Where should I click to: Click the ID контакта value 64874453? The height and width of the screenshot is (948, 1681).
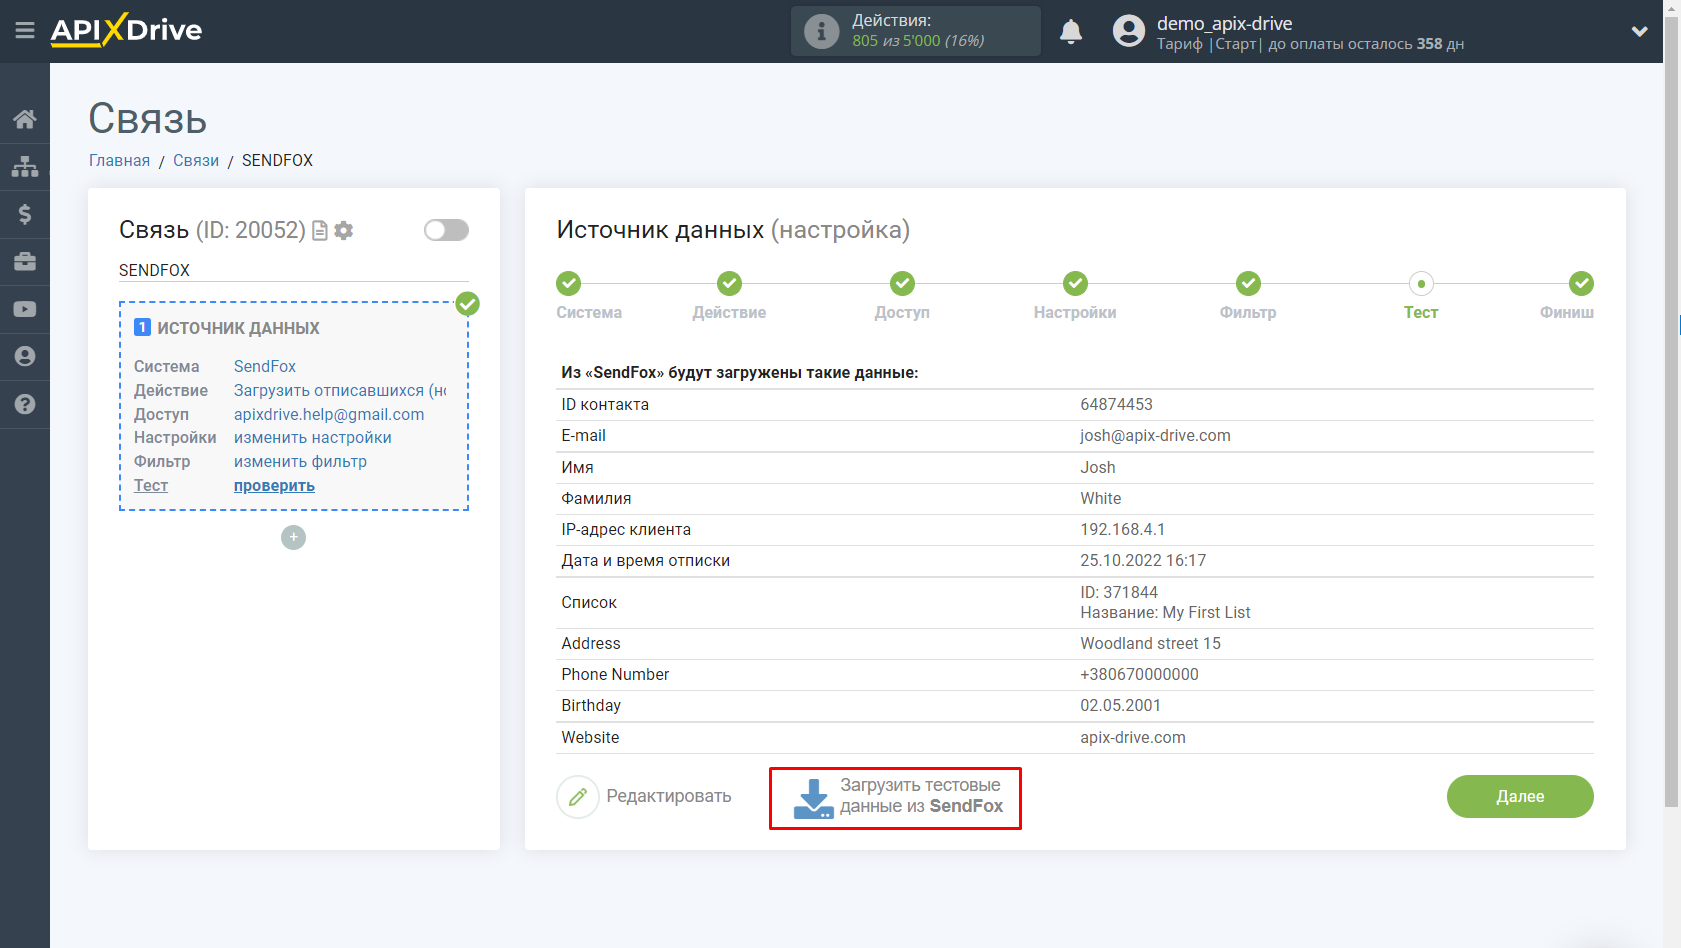click(1116, 404)
